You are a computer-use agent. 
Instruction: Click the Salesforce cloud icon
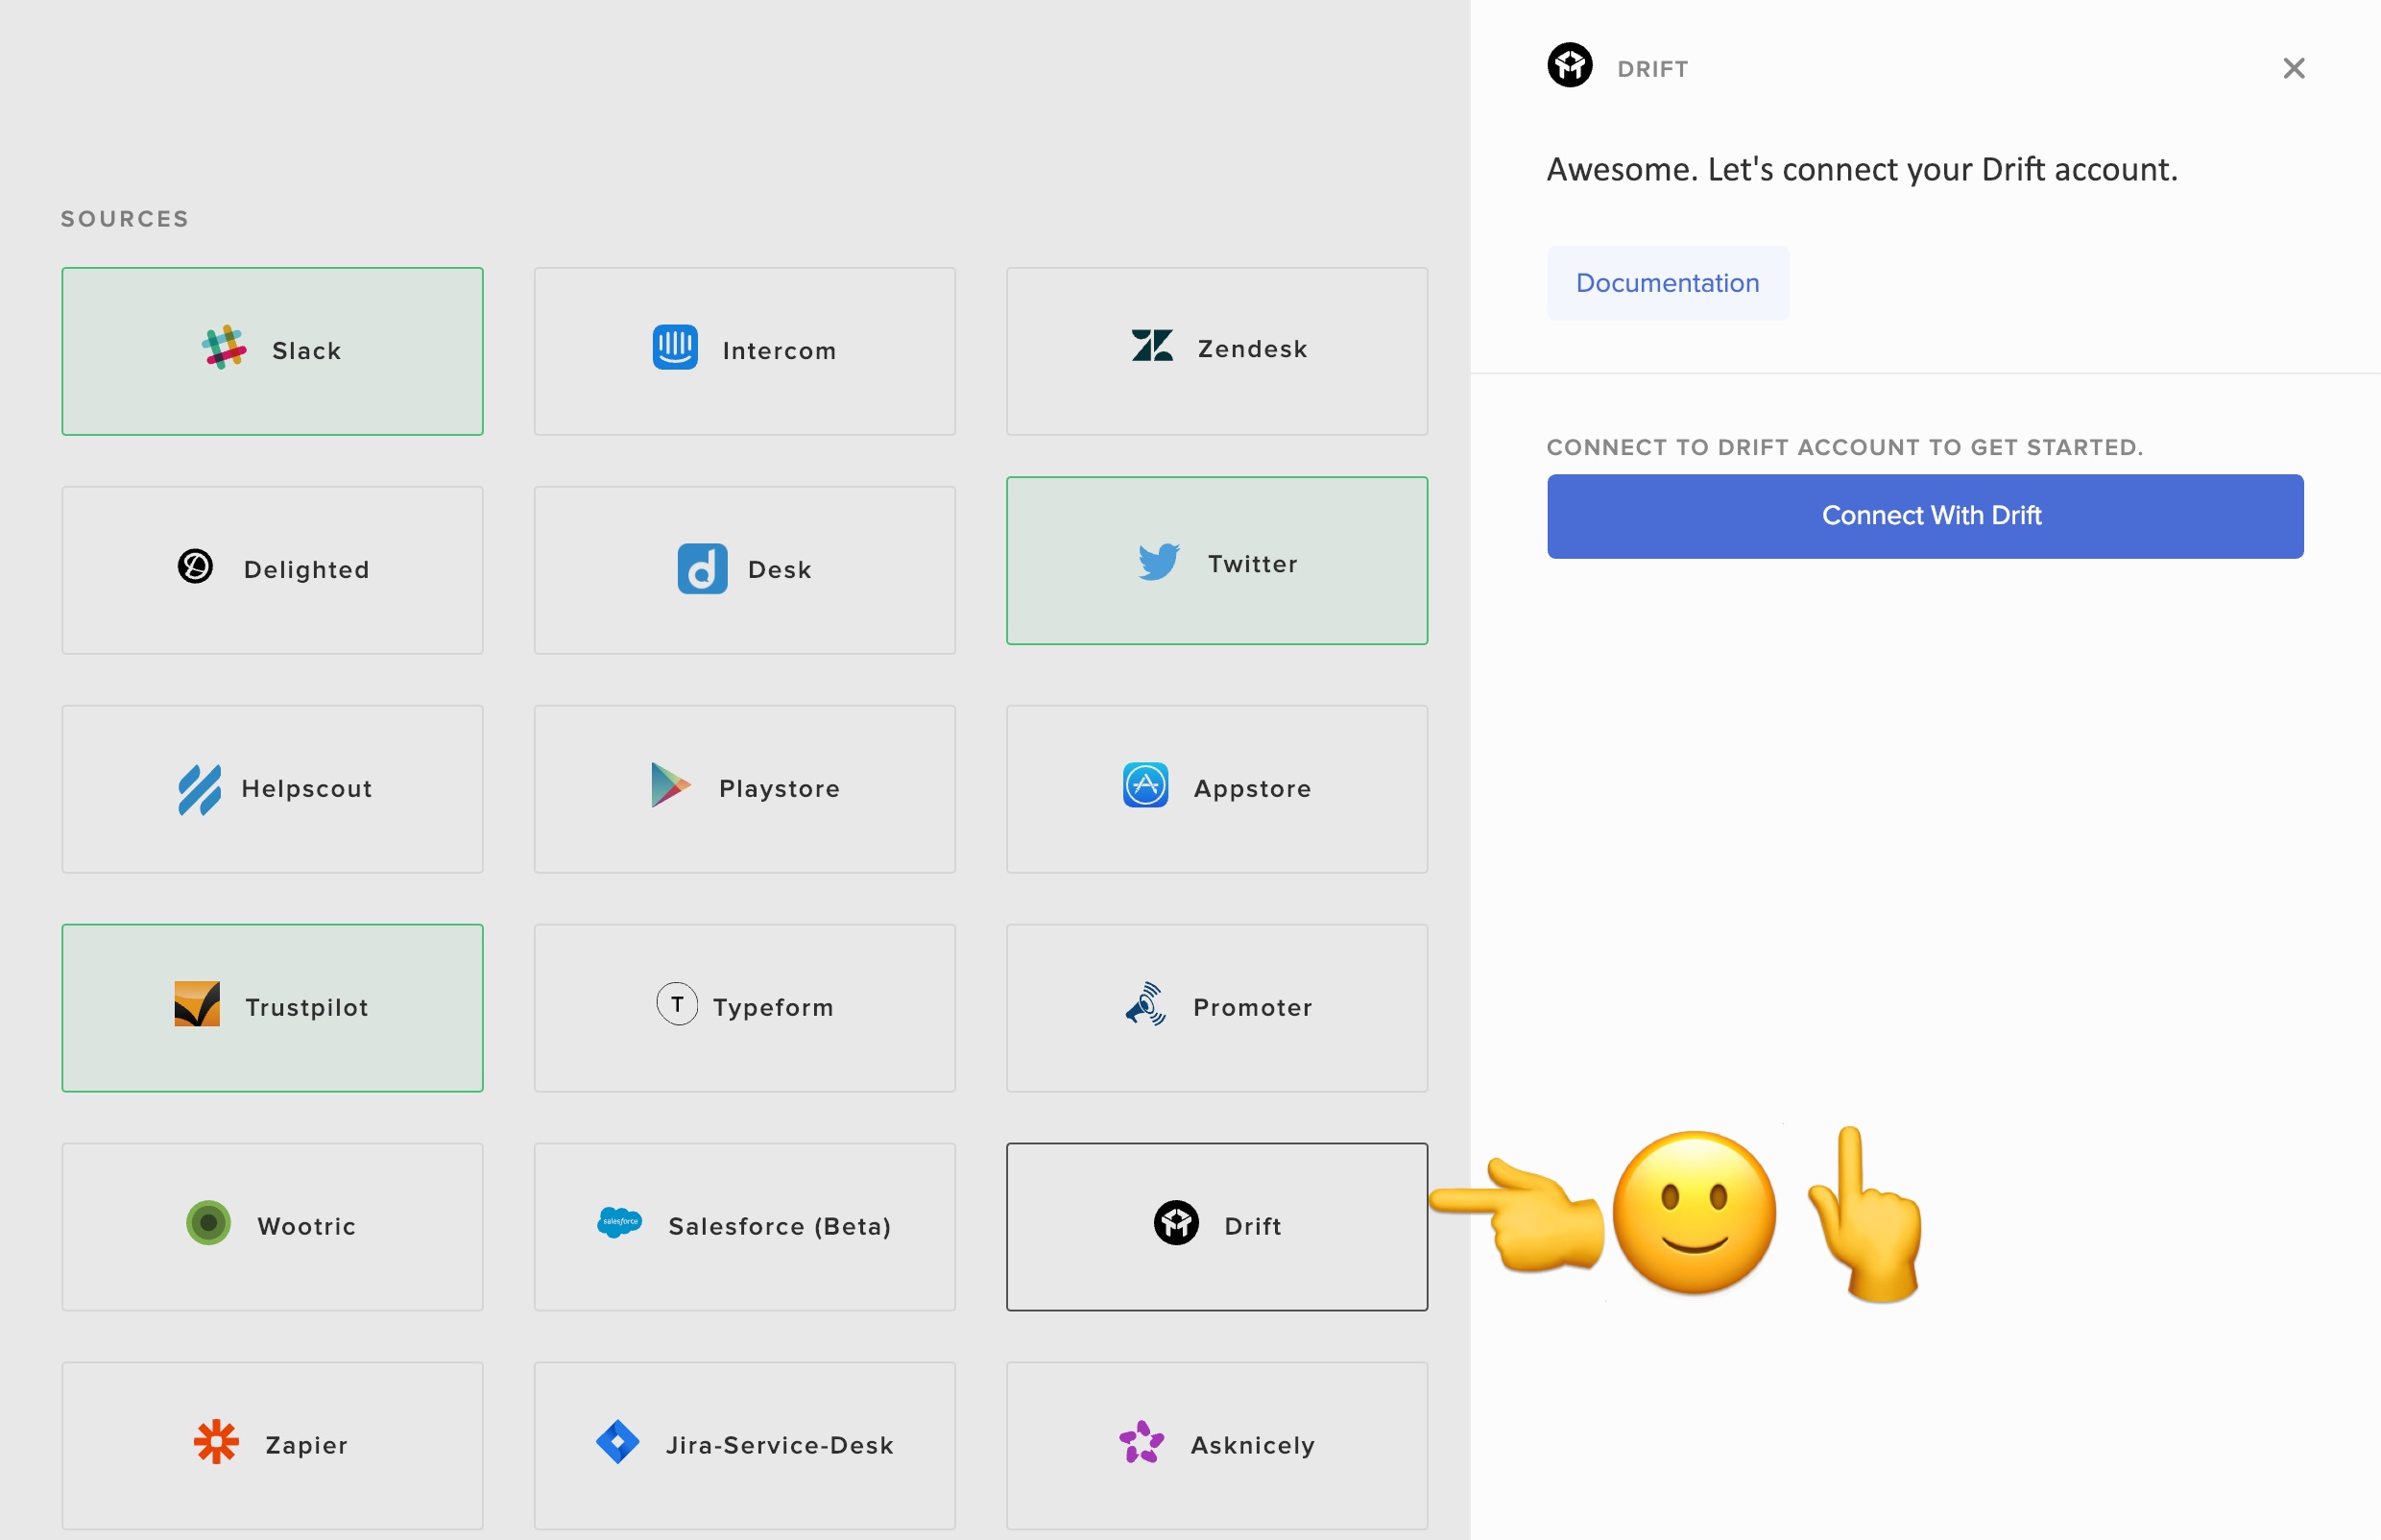pos(619,1222)
